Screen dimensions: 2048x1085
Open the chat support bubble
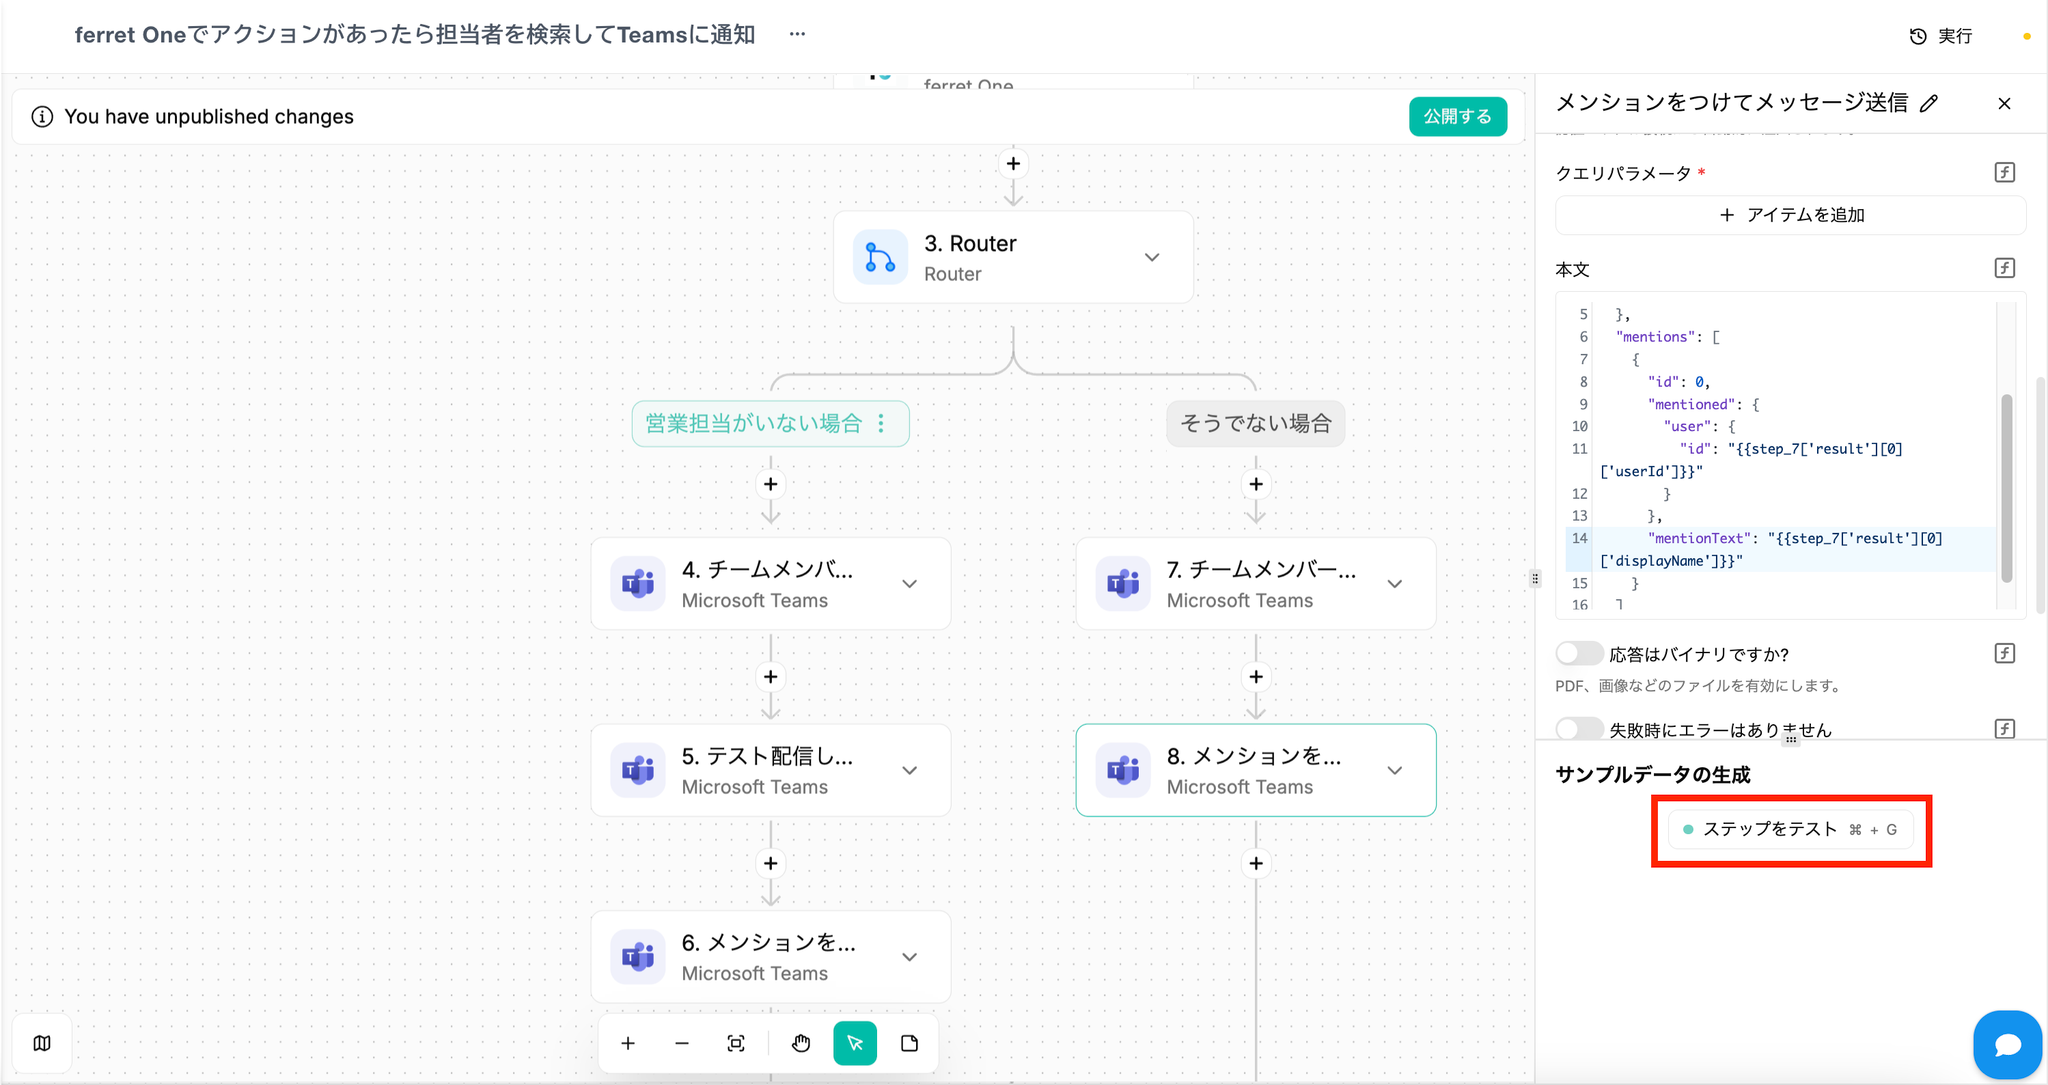2006,1044
